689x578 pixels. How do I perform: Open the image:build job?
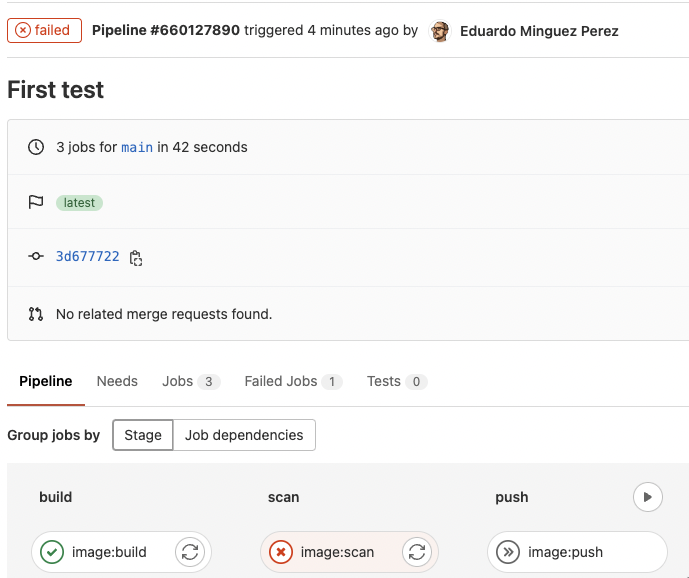(x=109, y=552)
